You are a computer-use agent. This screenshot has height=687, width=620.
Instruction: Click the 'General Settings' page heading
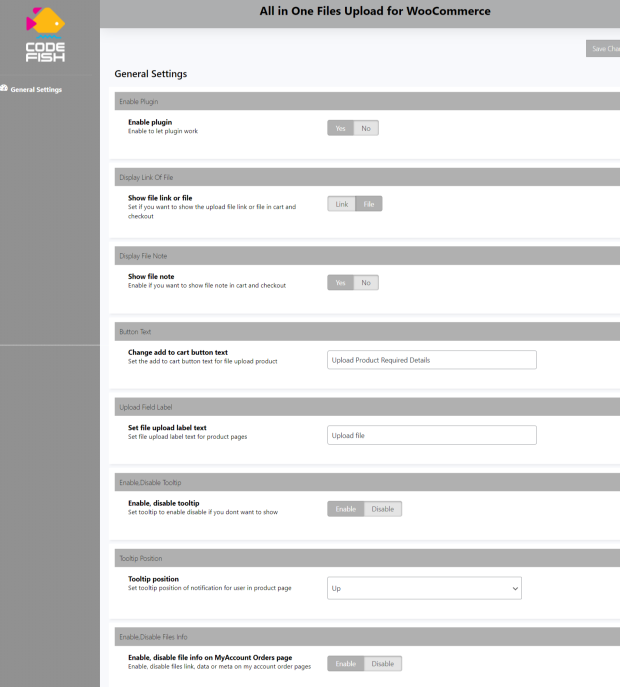tap(151, 74)
